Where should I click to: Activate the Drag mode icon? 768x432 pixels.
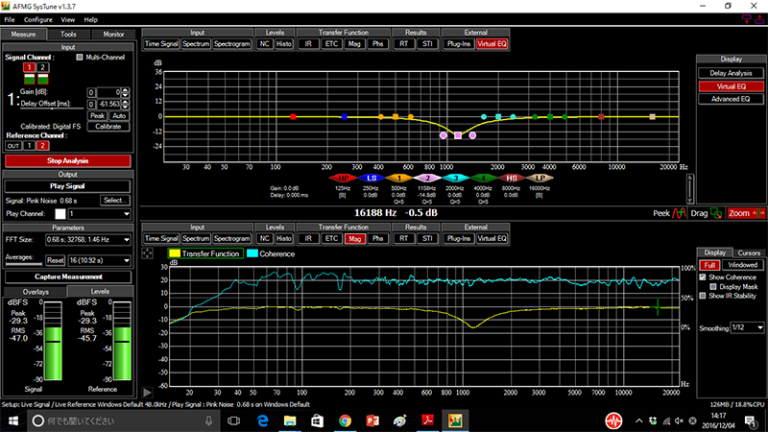(x=714, y=213)
